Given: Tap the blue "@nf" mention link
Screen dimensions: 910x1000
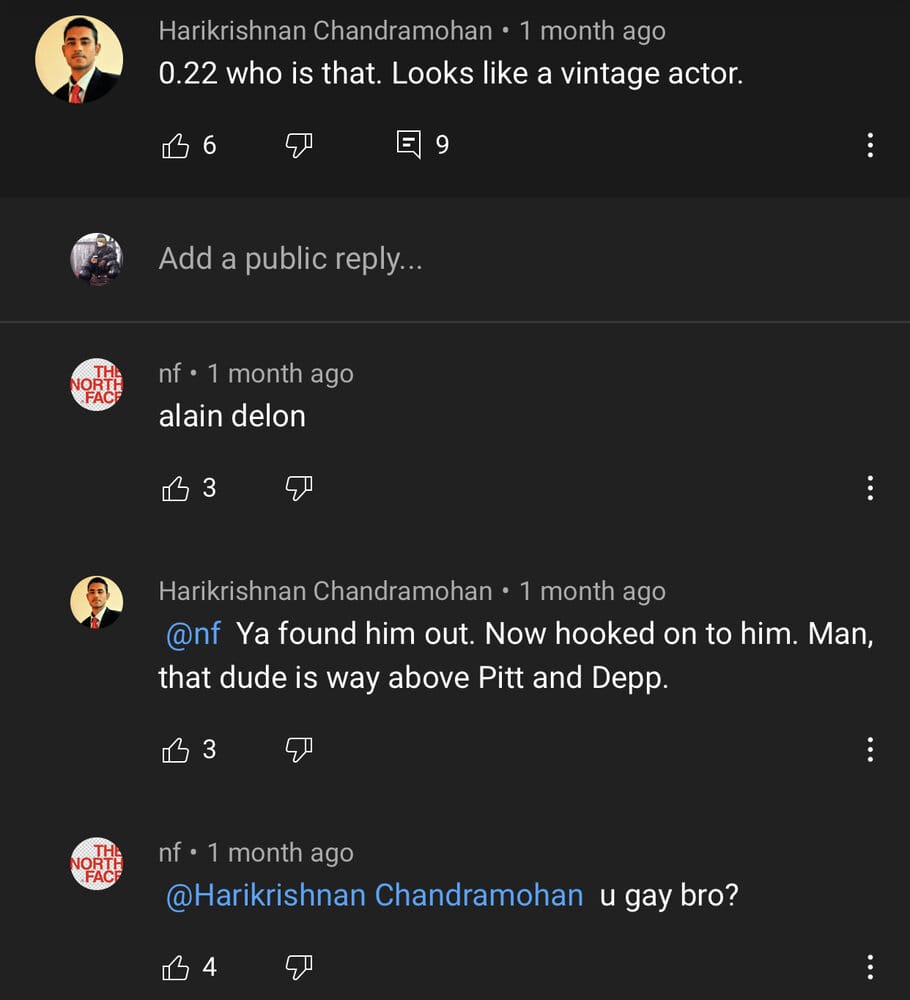Looking at the screenshot, I should pos(193,634).
